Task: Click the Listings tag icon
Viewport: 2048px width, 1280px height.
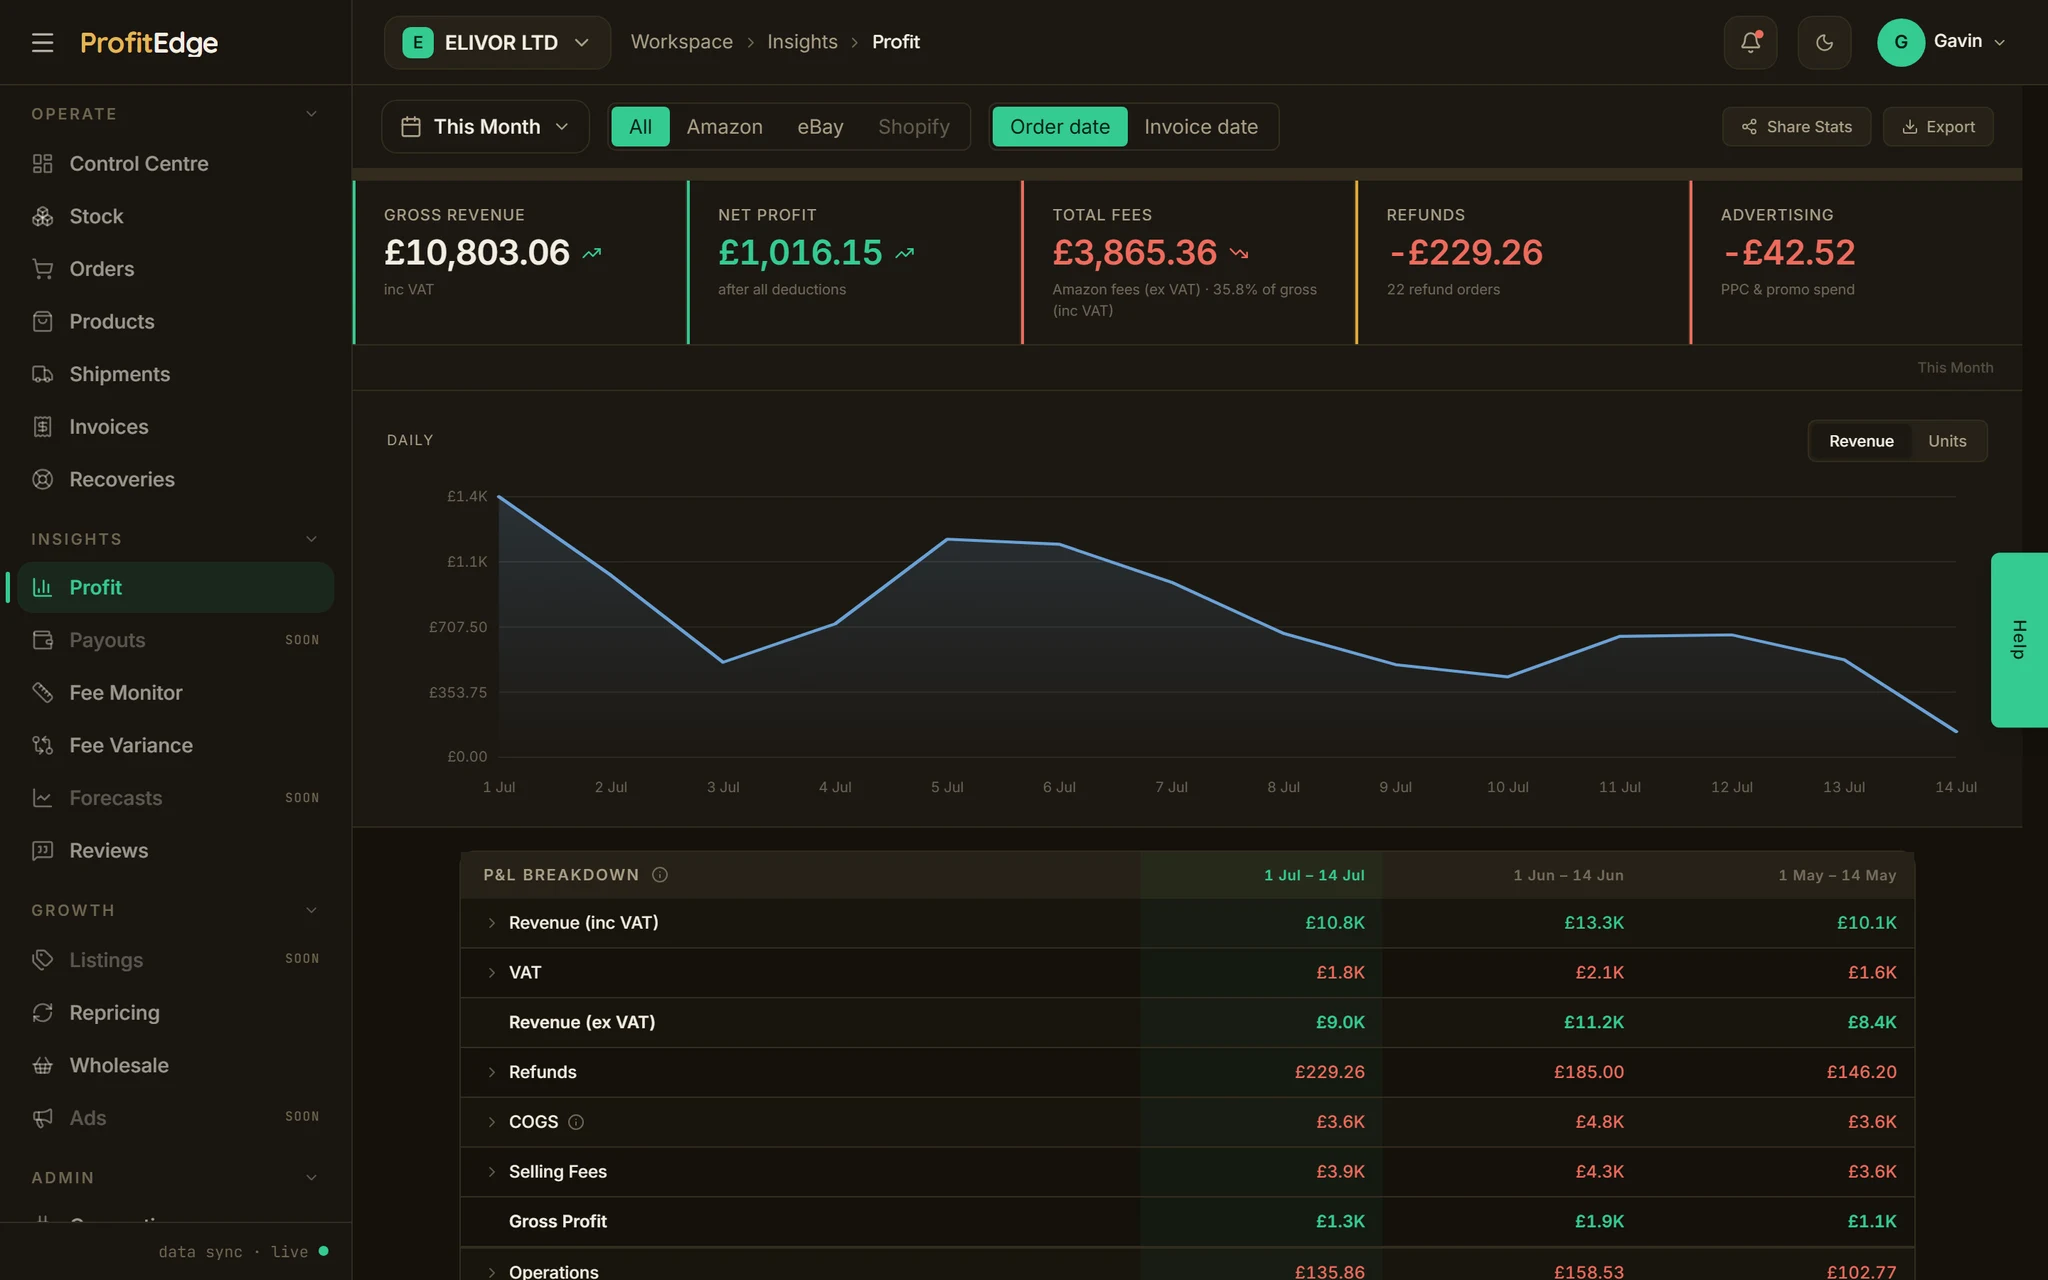Action: [x=42, y=960]
